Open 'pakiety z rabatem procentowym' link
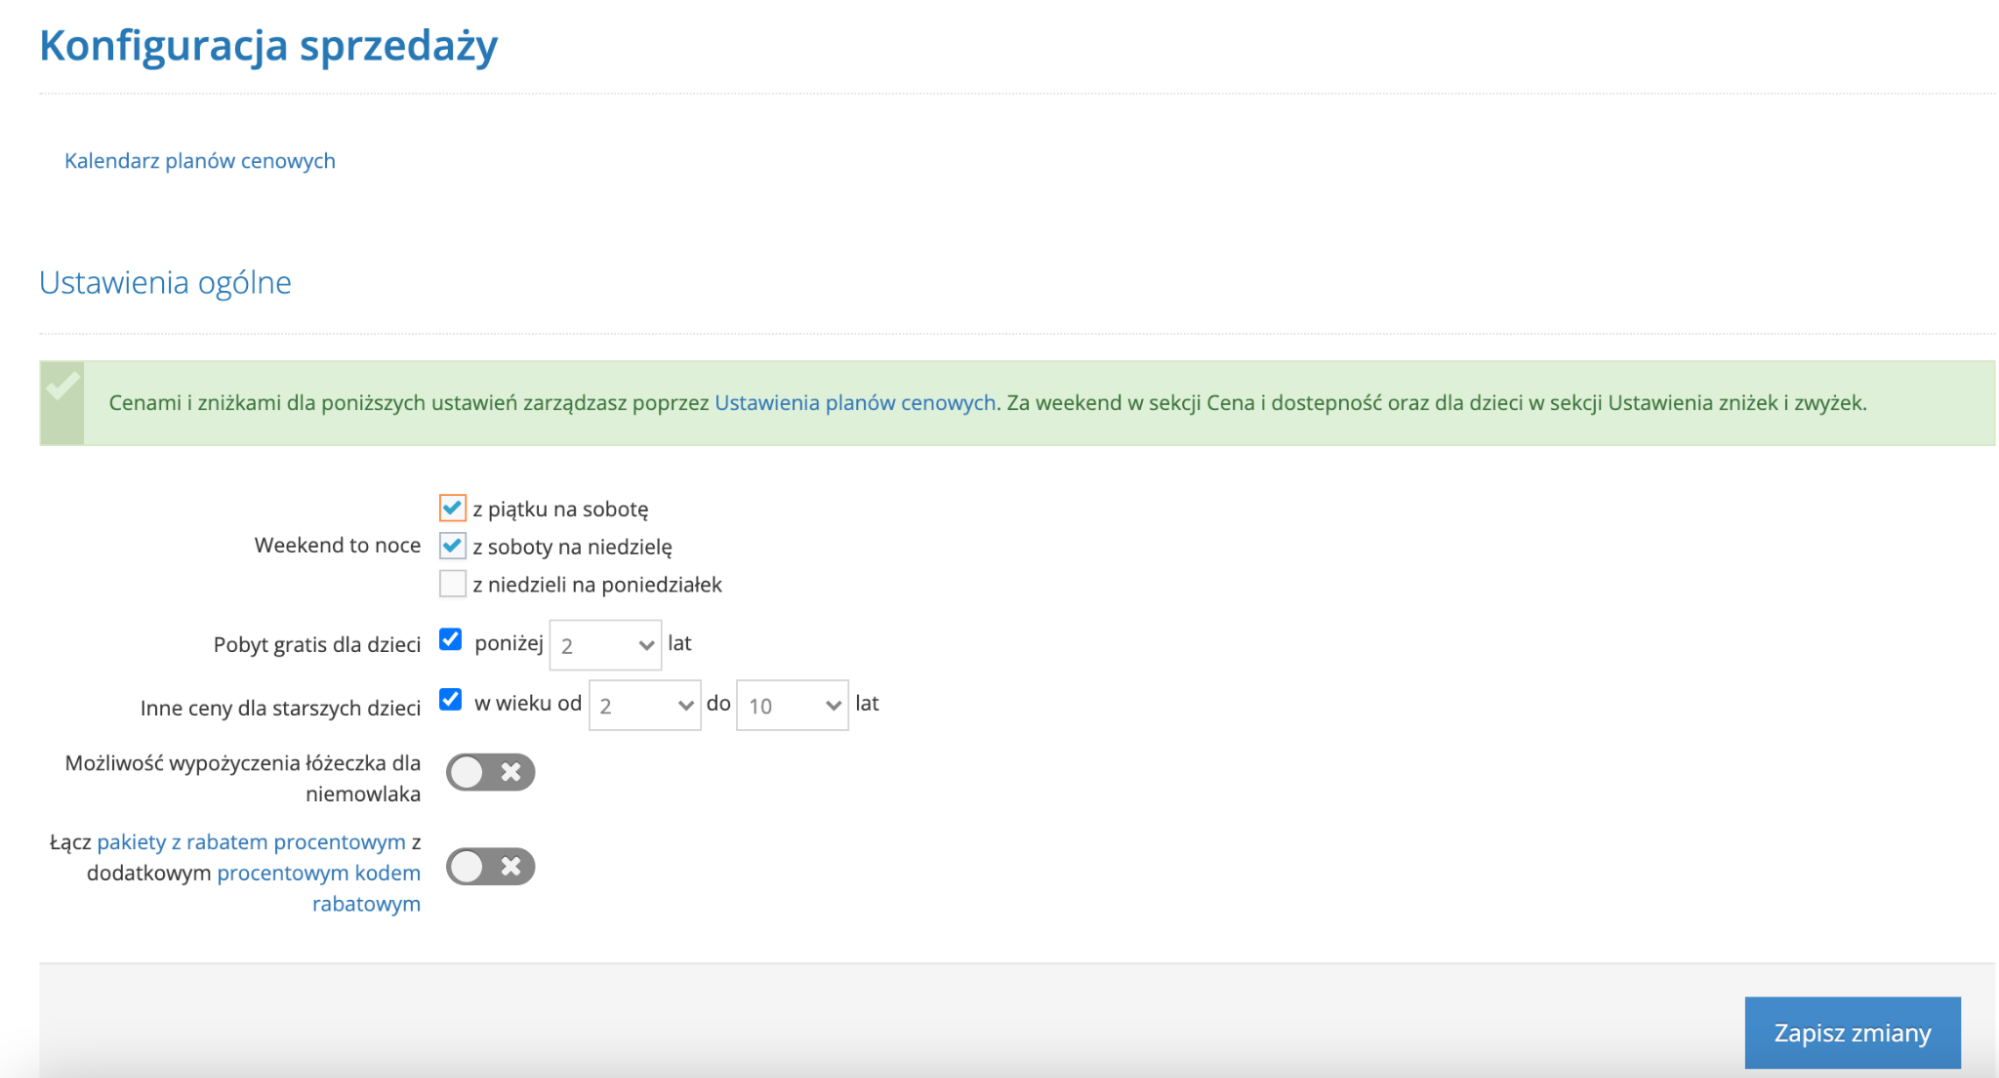The height and width of the screenshot is (1078, 1999). pos(251,842)
